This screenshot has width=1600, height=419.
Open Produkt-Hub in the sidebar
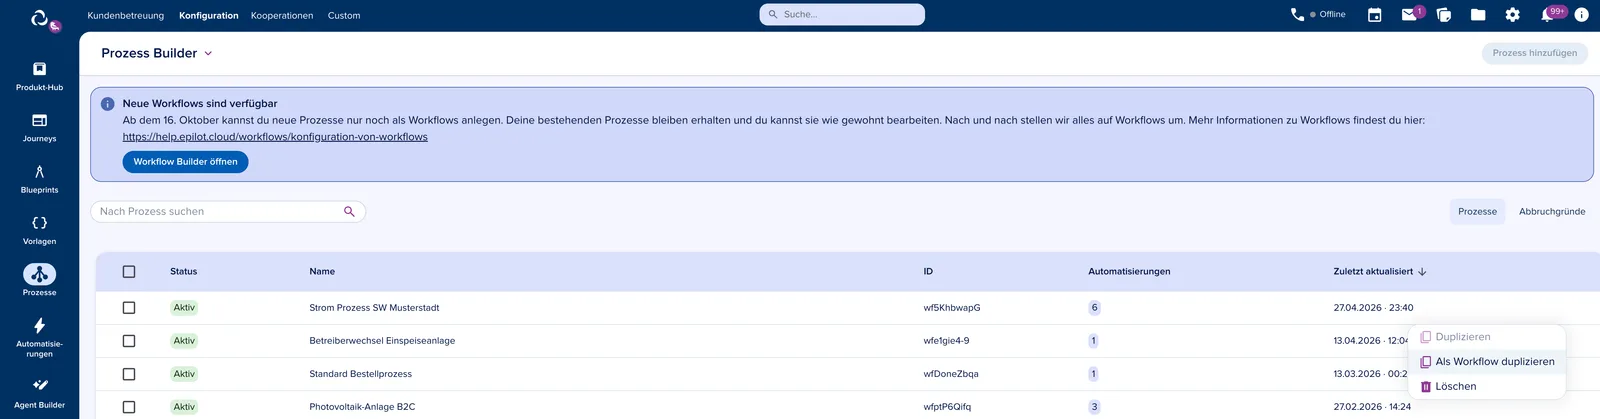tap(39, 77)
